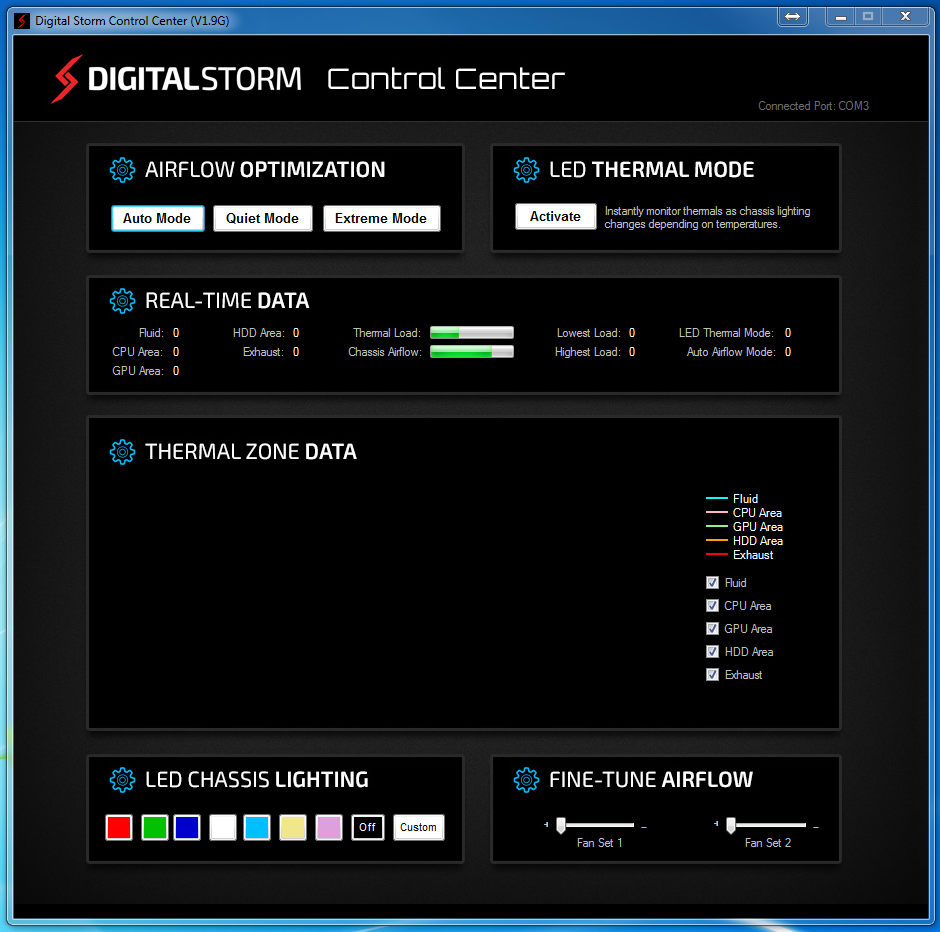Uncheck the GPU Area checkbox
This screenshot has width=940, height=932.
712,628
